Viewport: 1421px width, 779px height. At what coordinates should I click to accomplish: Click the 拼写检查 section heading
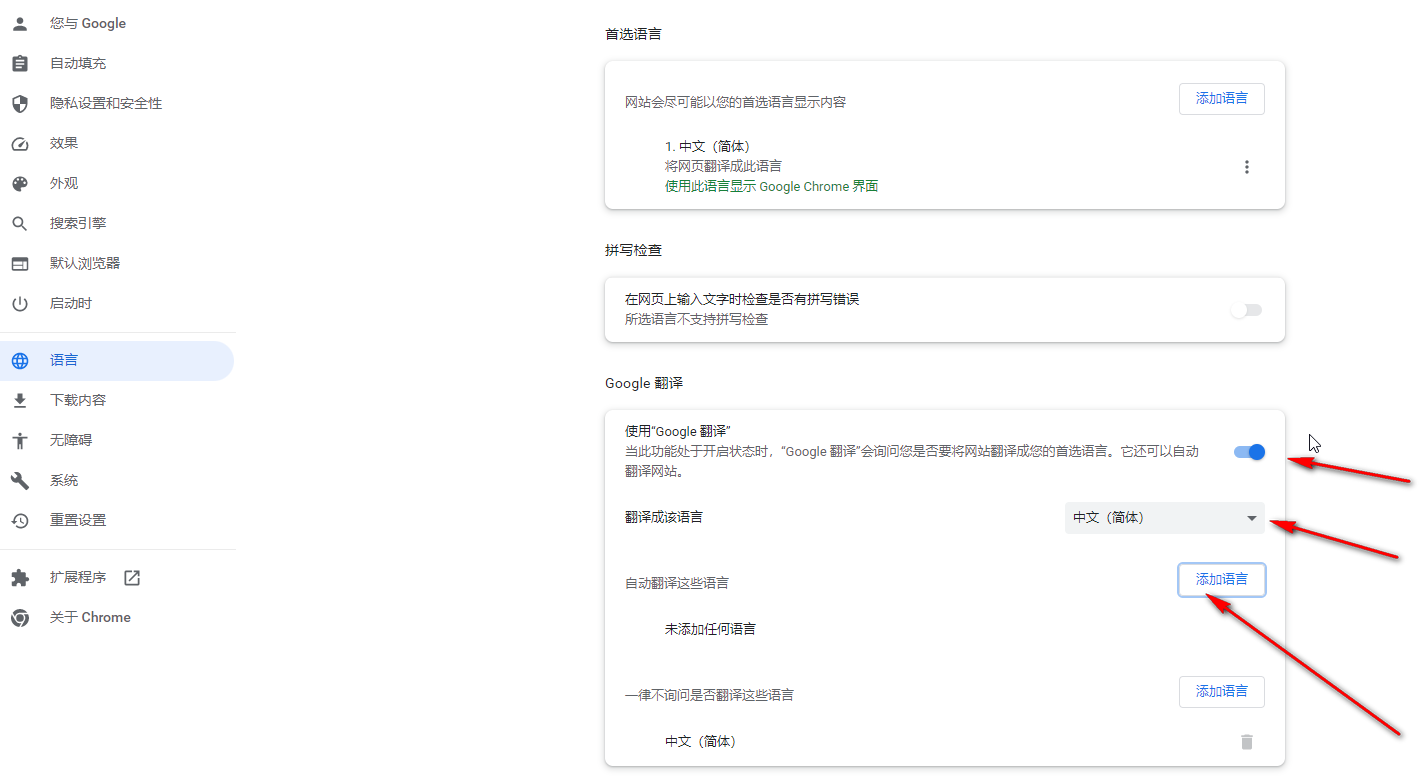pyautogui.click(x=633, y=250)
